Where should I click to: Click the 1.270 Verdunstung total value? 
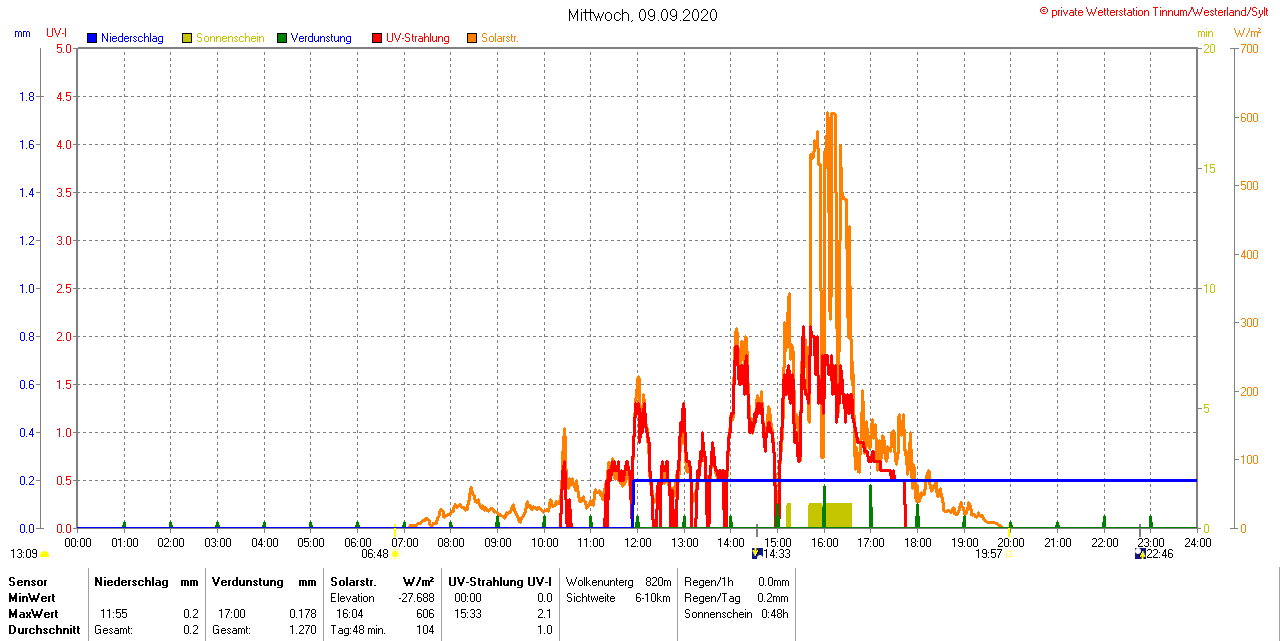[302, 630]
